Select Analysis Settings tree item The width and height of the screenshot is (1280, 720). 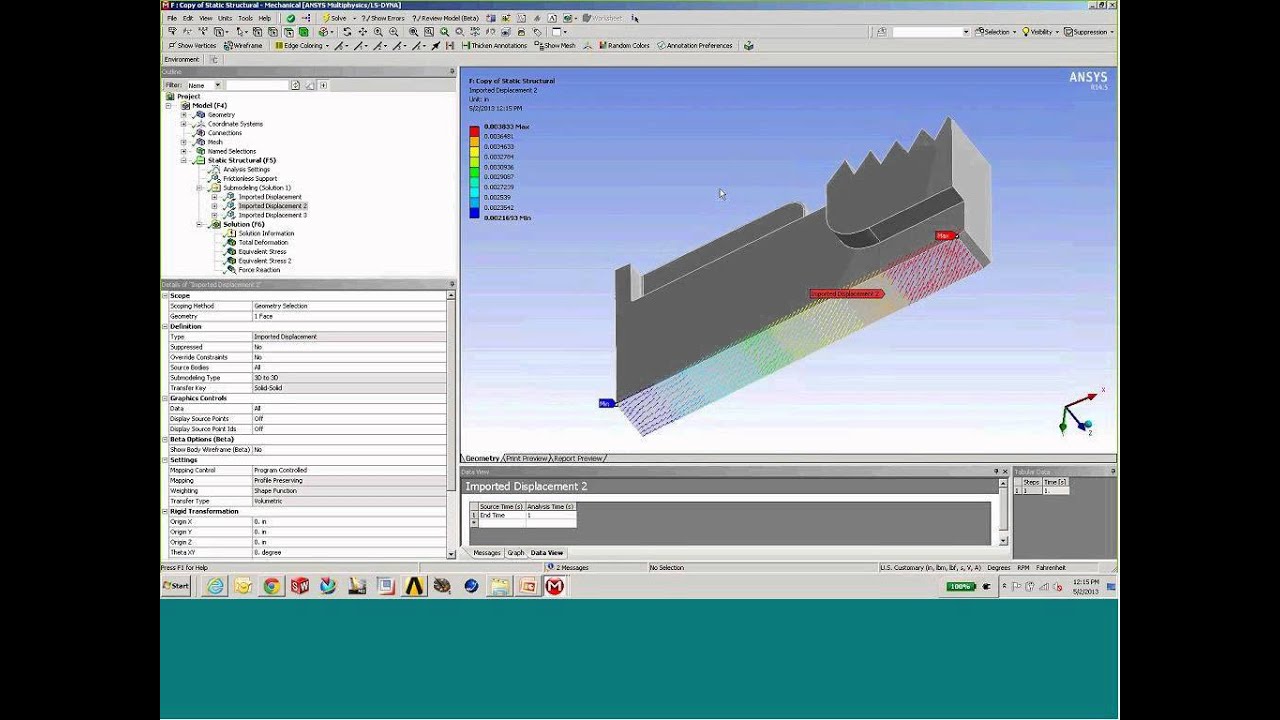[246, 169]
